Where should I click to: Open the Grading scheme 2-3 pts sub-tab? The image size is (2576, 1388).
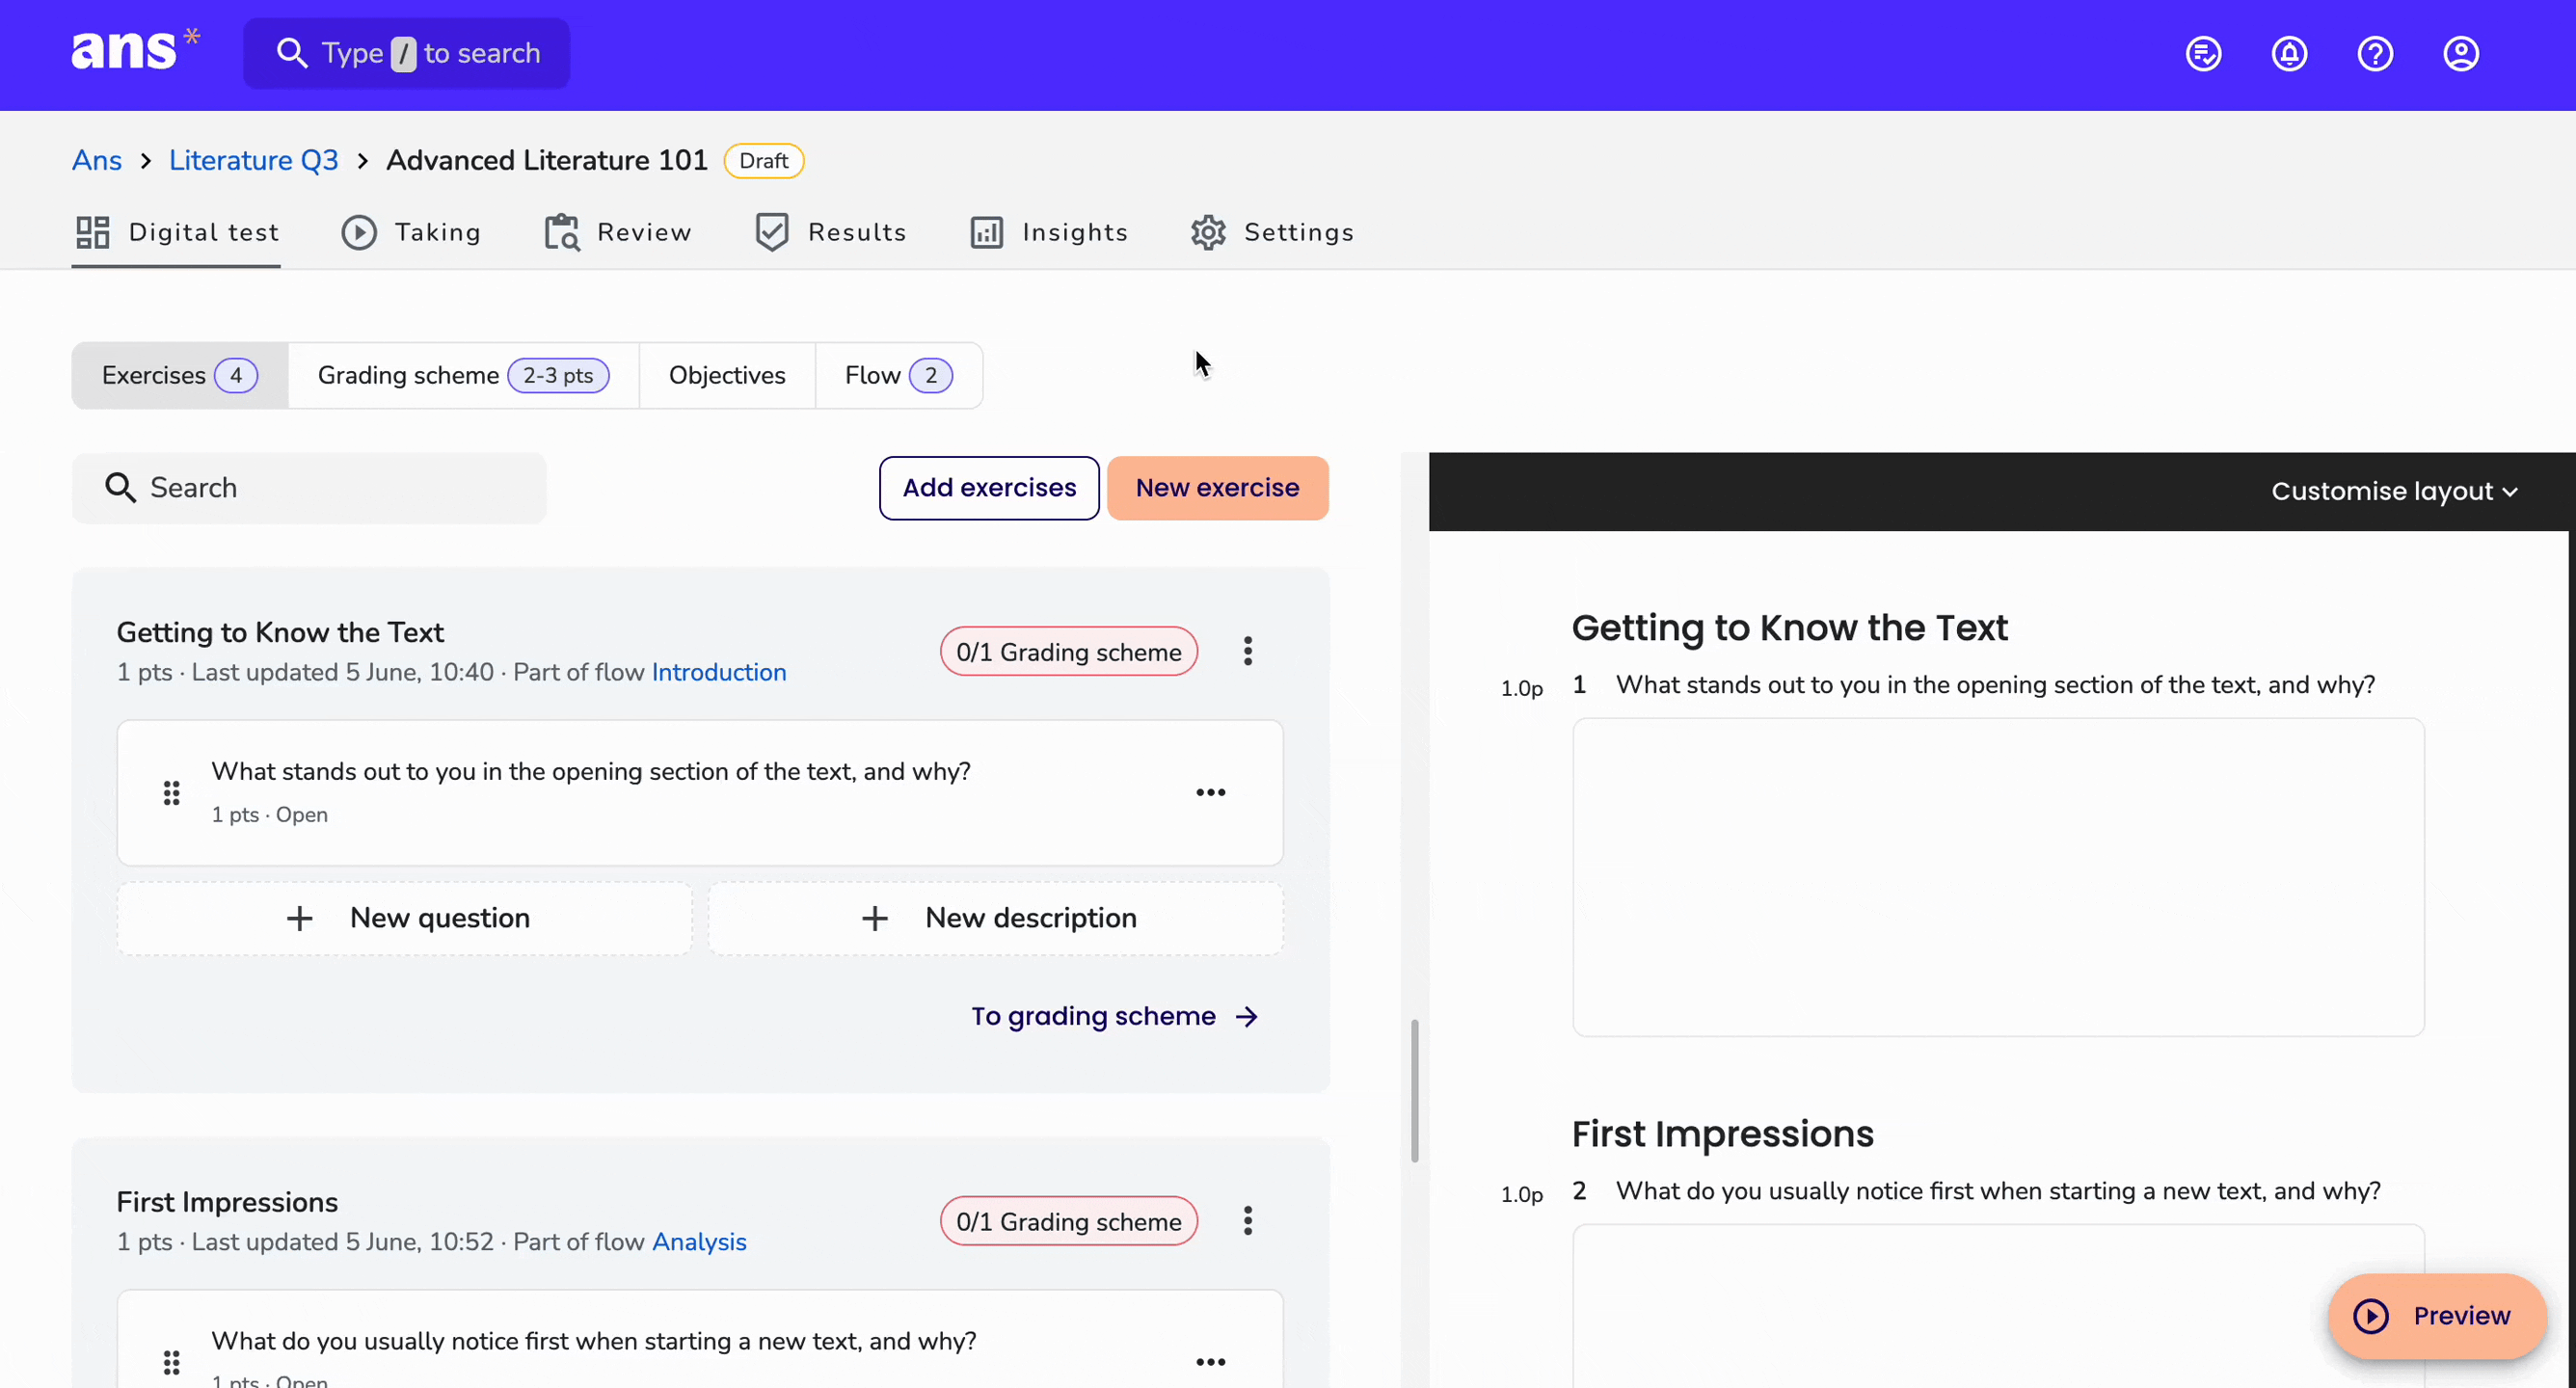point(464,375)
